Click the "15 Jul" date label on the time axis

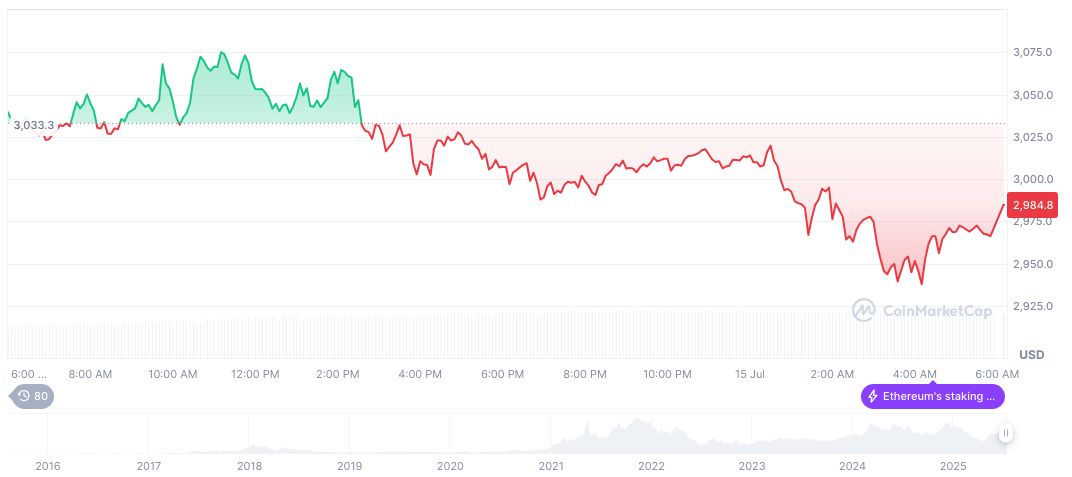tap(752, 374)
